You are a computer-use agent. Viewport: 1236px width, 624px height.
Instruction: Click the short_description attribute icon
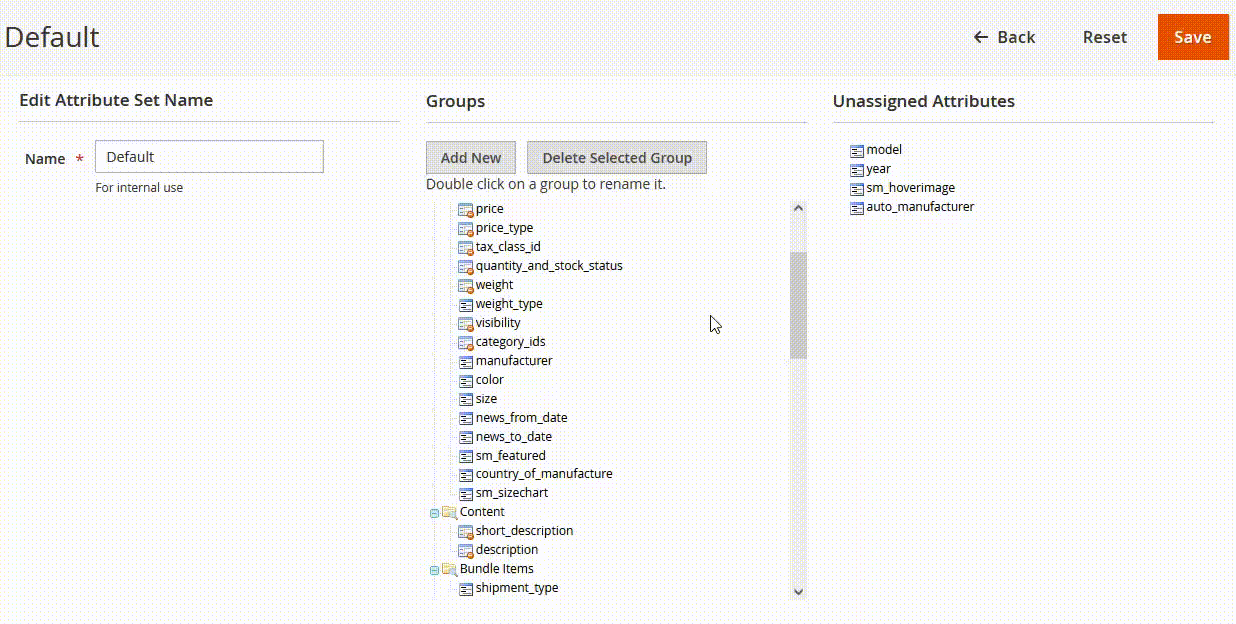click(x=465, y=531)
